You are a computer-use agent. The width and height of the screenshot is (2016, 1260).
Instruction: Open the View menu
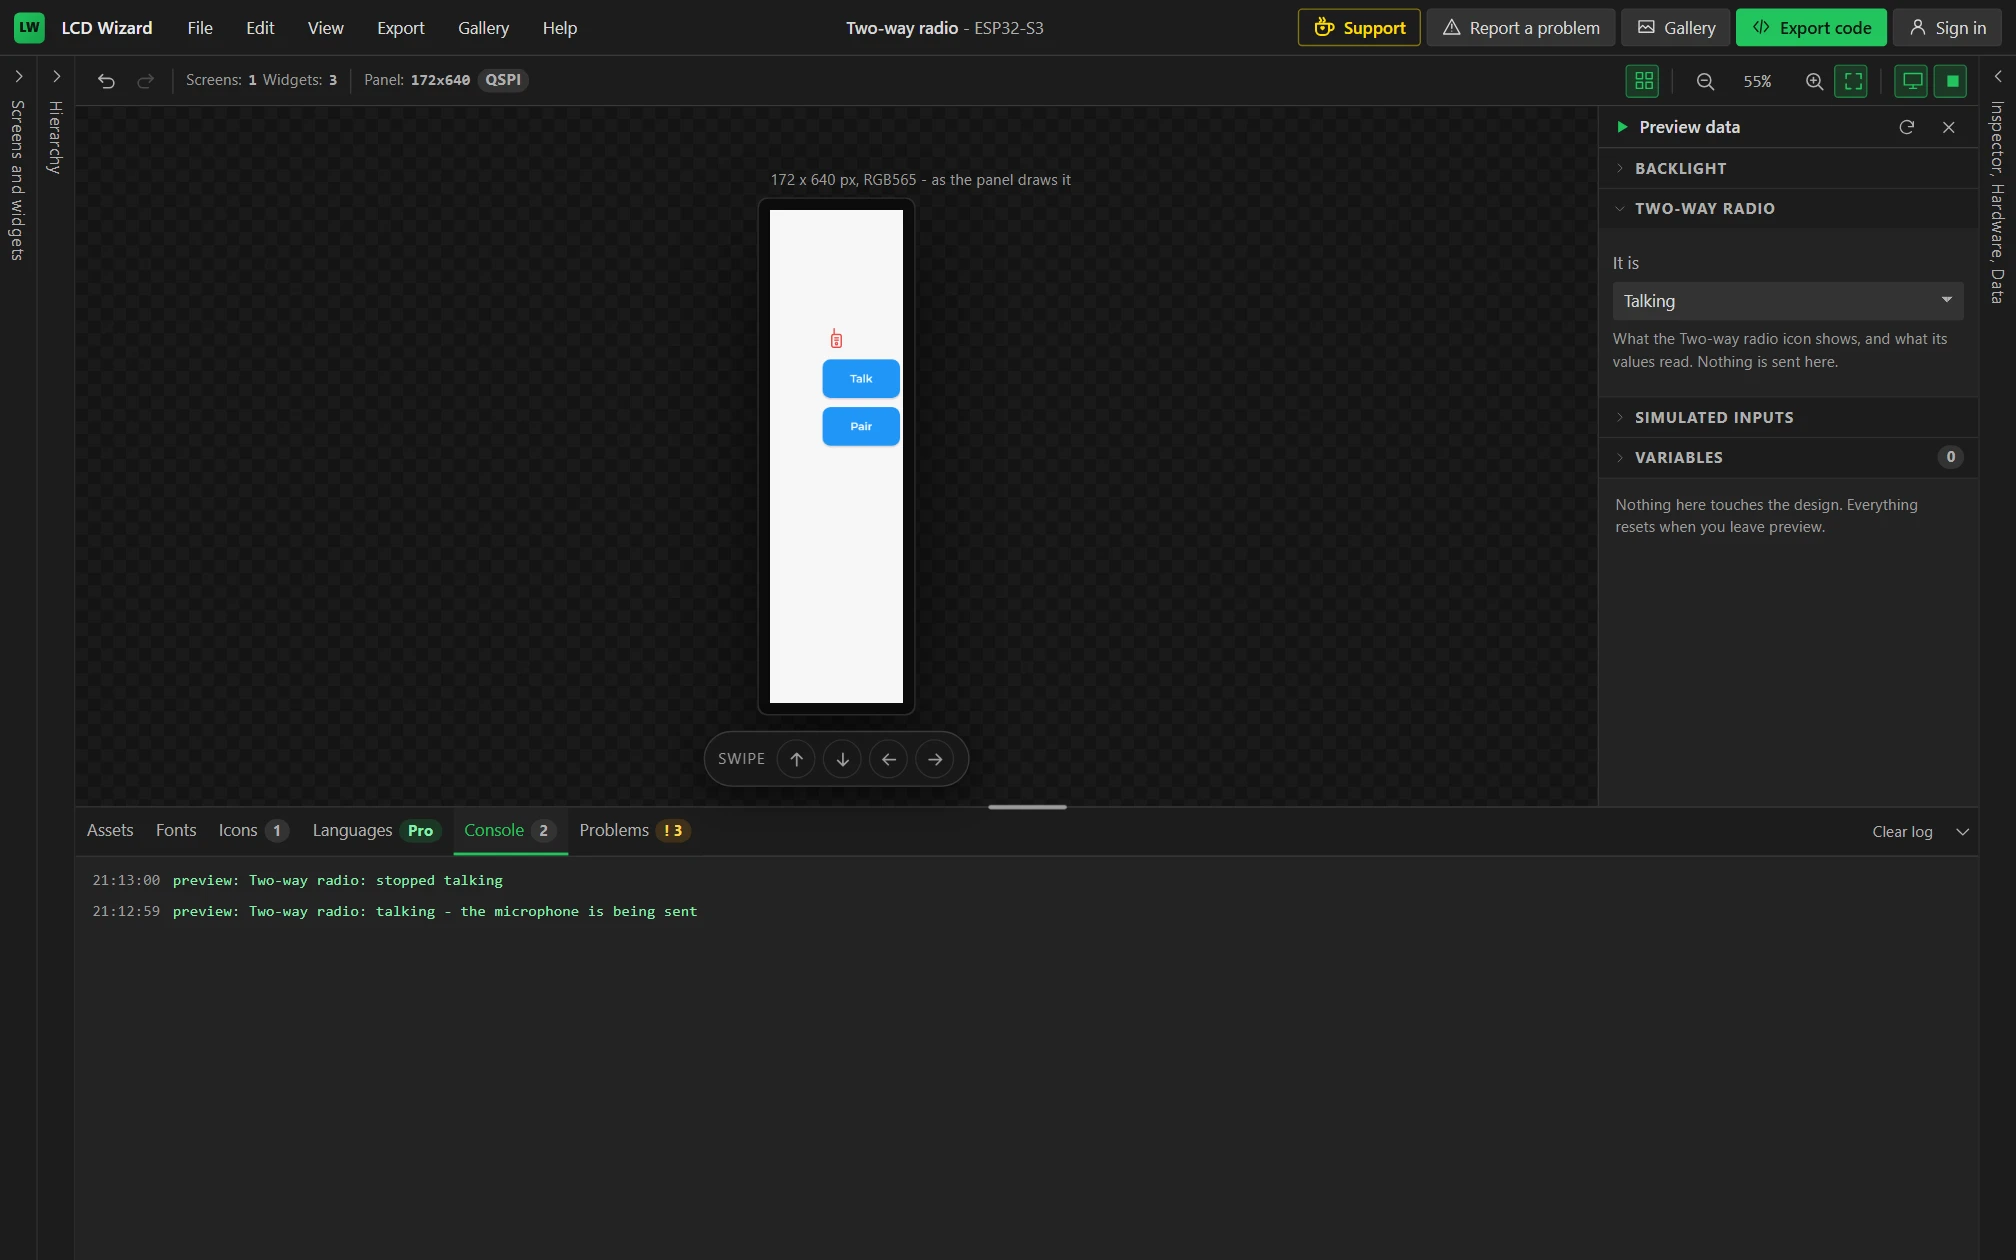point(325,28)
